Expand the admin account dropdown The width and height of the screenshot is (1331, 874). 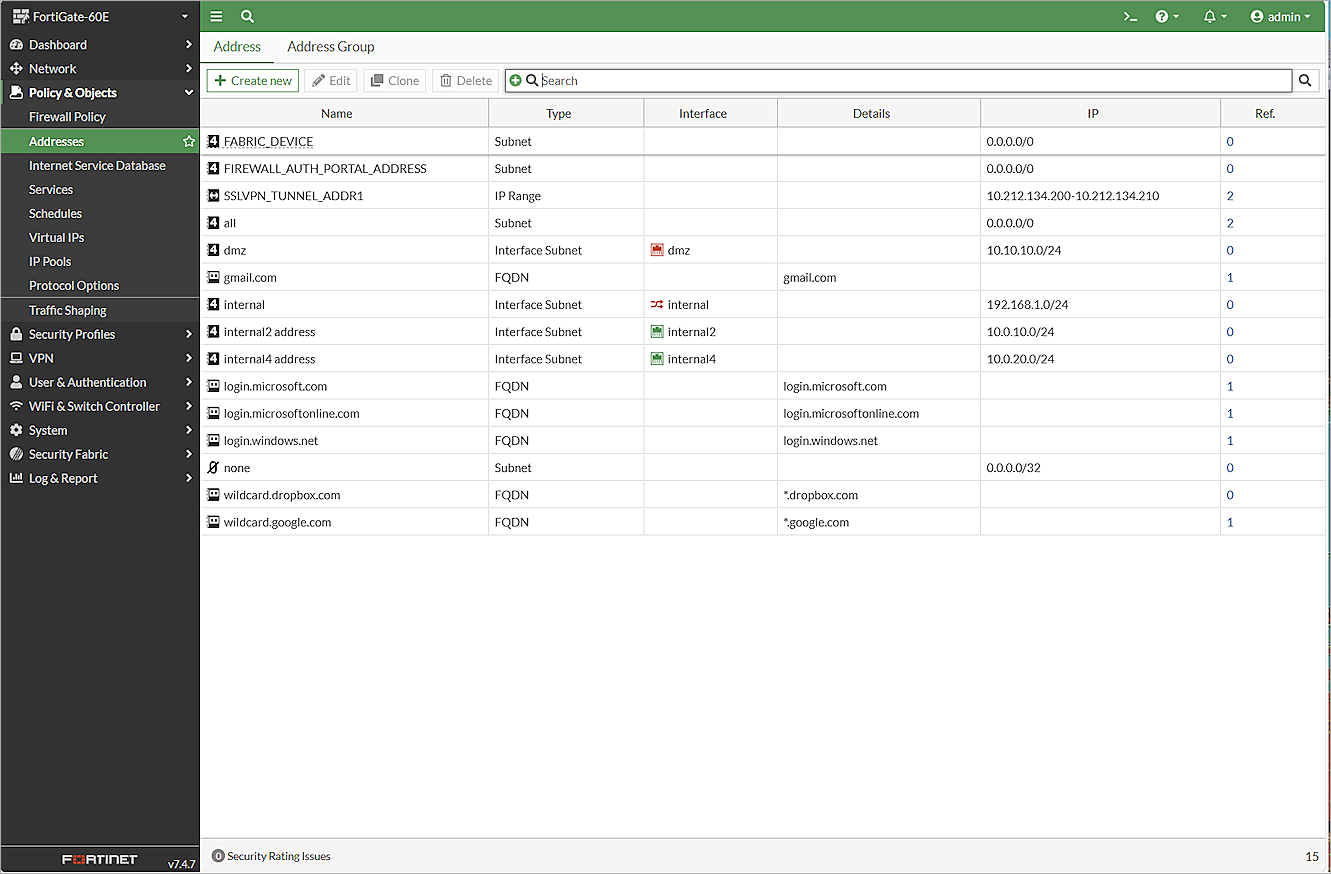1281,16
